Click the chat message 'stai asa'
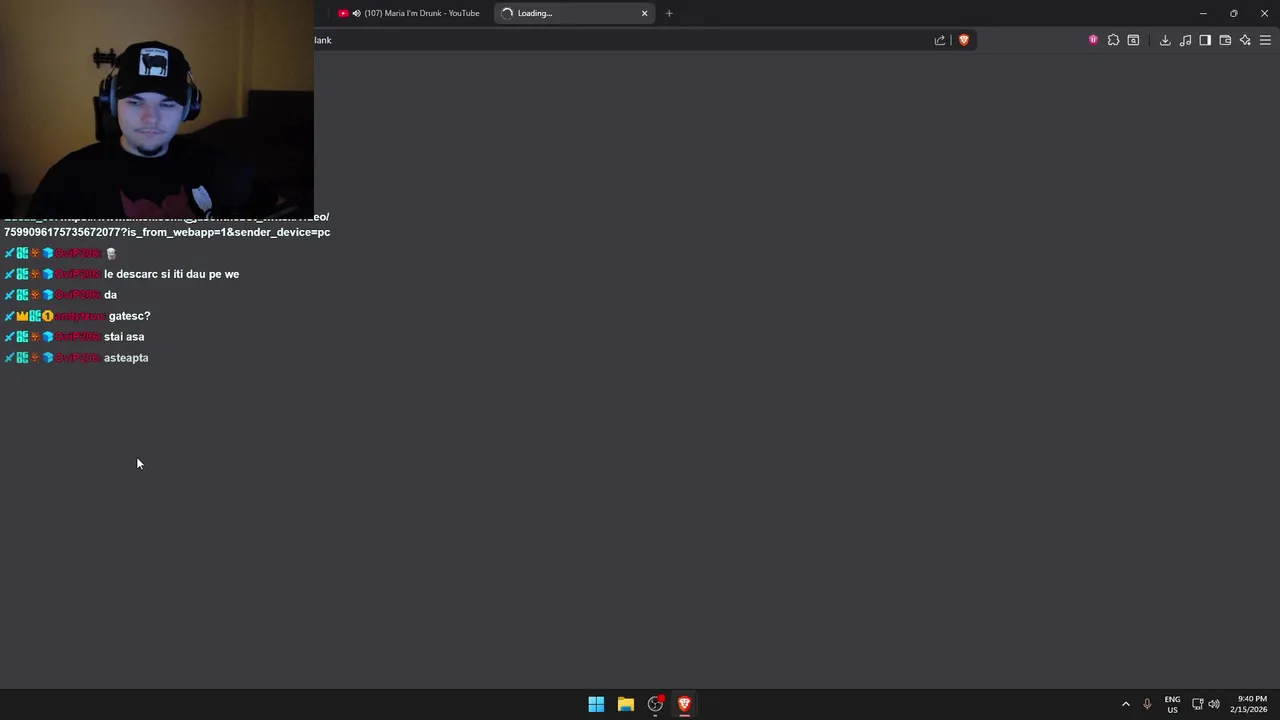This screenshot has height=720, width=1280. click(x=124, y=337)
